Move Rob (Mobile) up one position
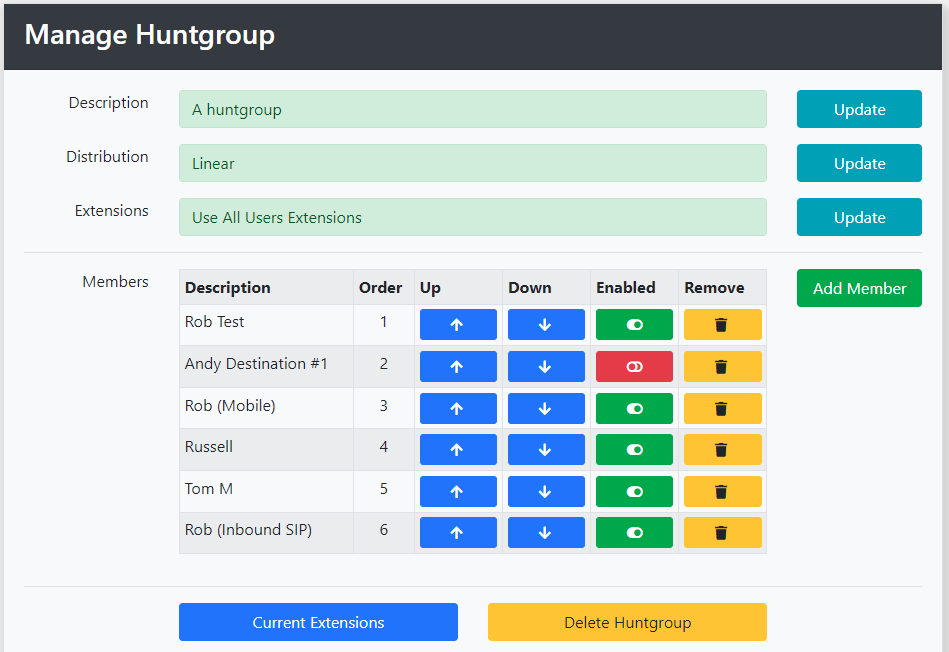This screenshot has height=652, width=949. click(x=458, y=408)
